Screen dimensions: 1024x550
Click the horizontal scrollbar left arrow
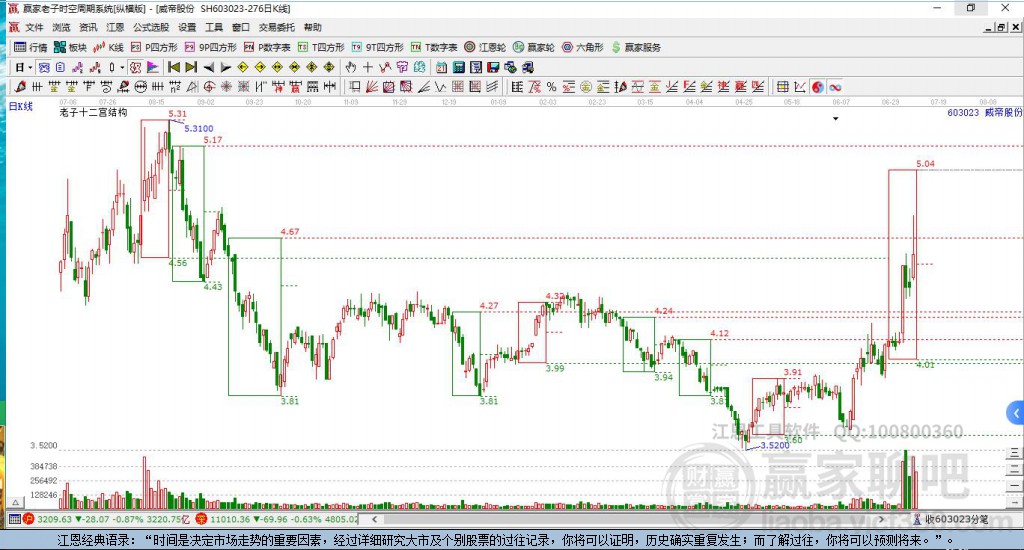point(374,519)
